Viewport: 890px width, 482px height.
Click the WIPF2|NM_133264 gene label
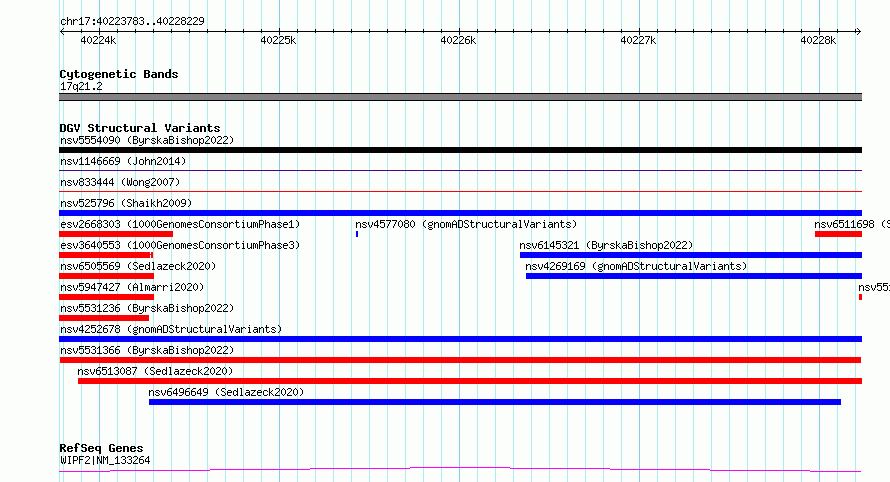point(105,460)
